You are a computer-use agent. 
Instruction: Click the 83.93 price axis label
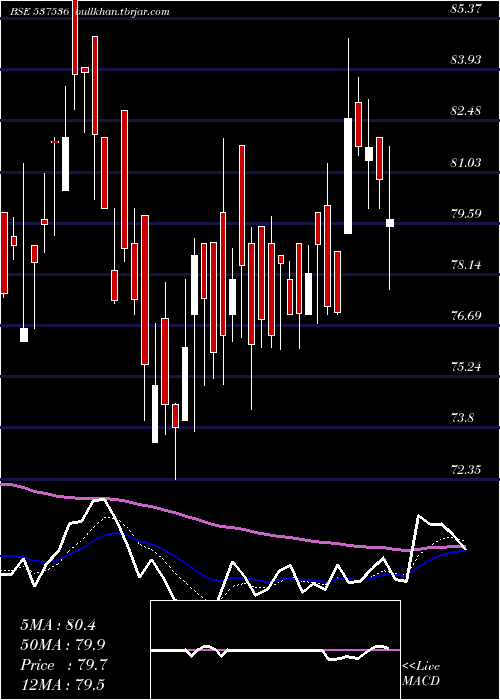pos(466,59)
